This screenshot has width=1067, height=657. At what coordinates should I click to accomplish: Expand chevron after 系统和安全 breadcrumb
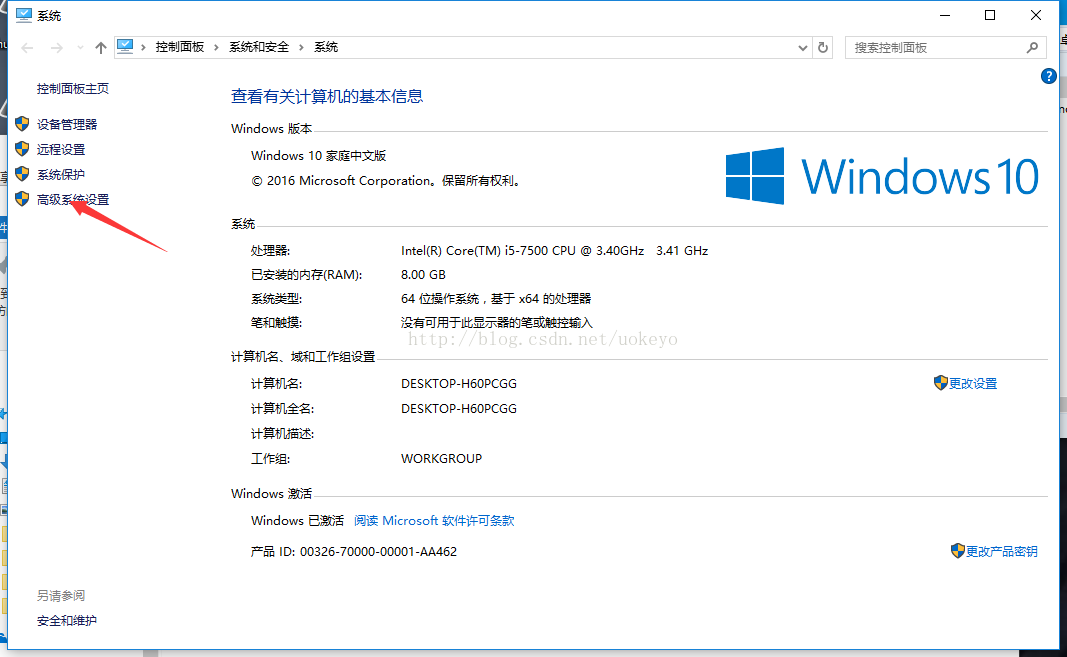point(301,48)
